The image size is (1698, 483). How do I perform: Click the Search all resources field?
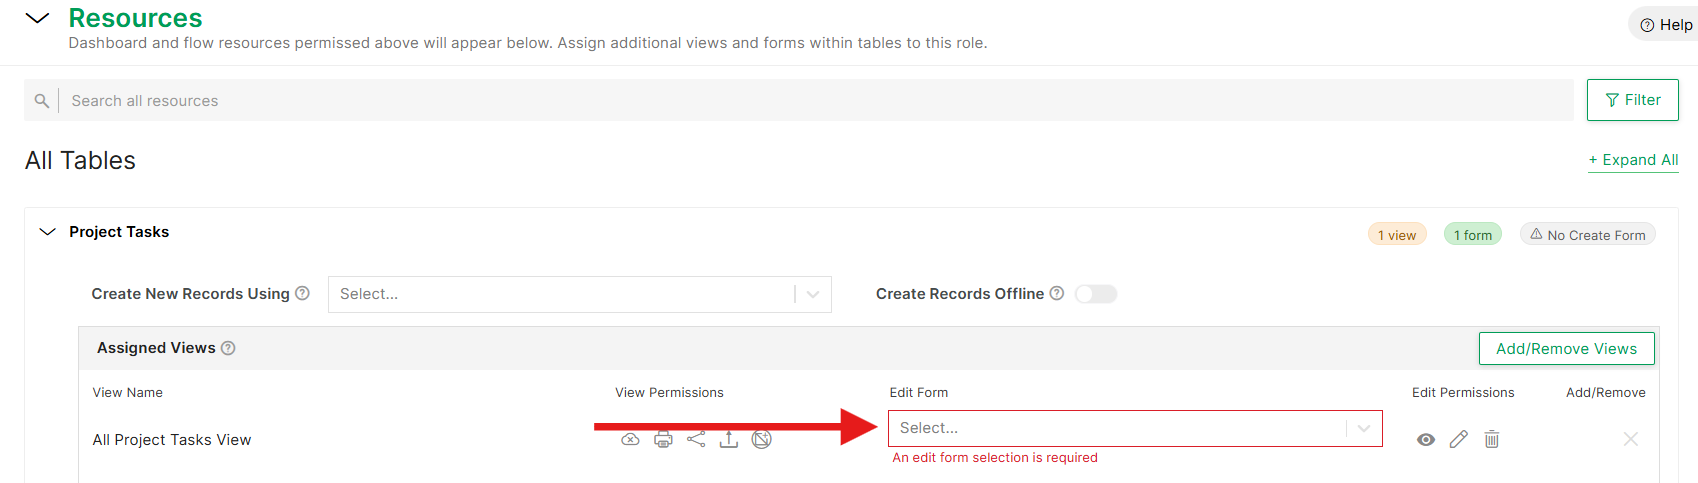[x=815, y=101]
